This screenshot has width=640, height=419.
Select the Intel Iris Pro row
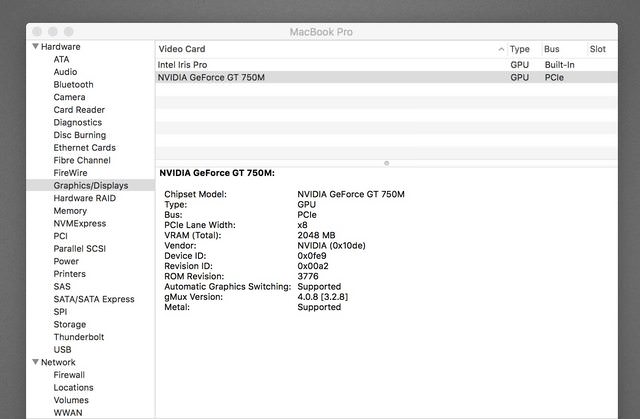point(386,65)
